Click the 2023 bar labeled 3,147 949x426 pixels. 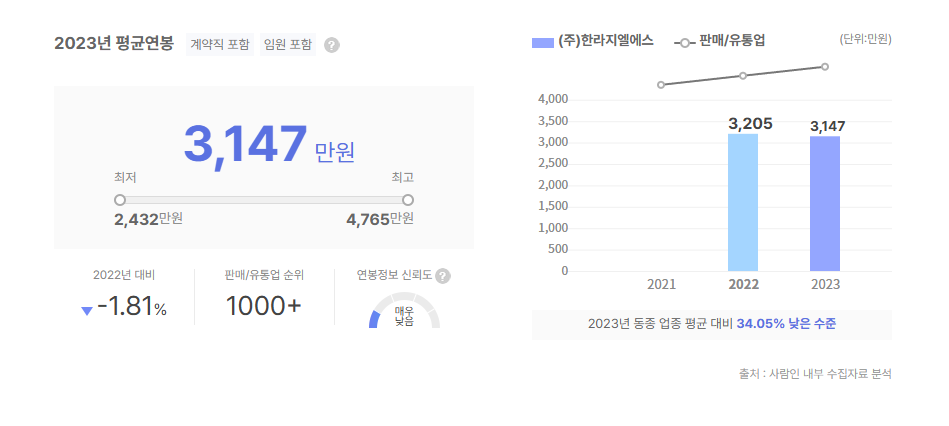coord(825,203)
